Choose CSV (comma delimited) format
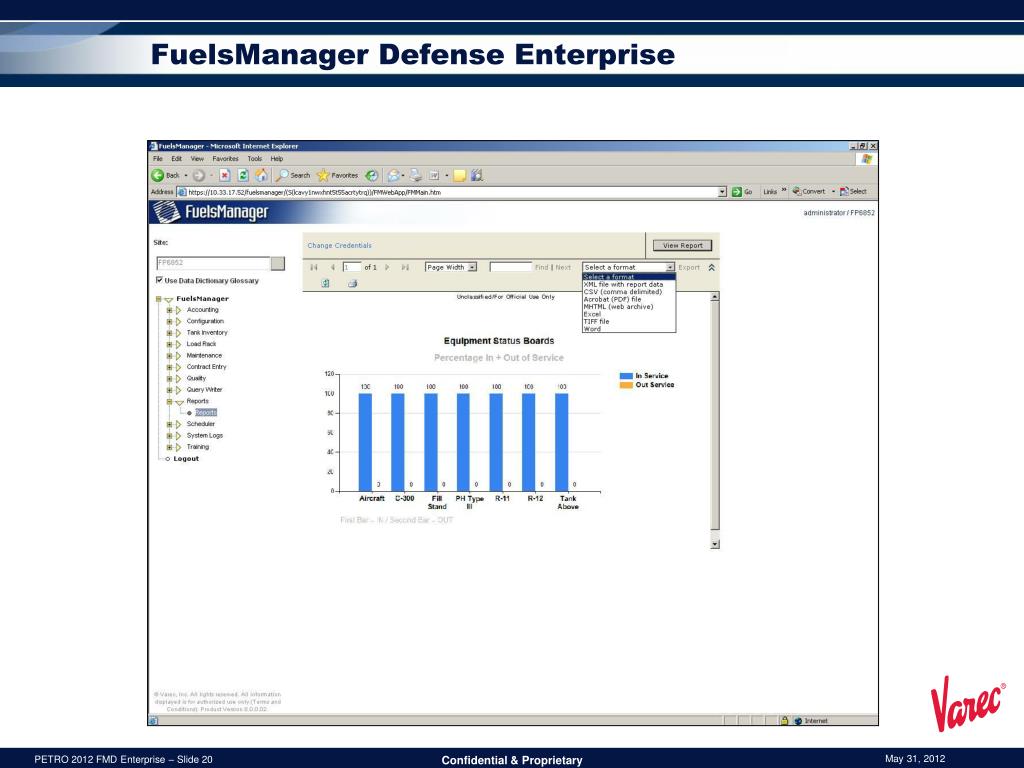 point(629,292)
